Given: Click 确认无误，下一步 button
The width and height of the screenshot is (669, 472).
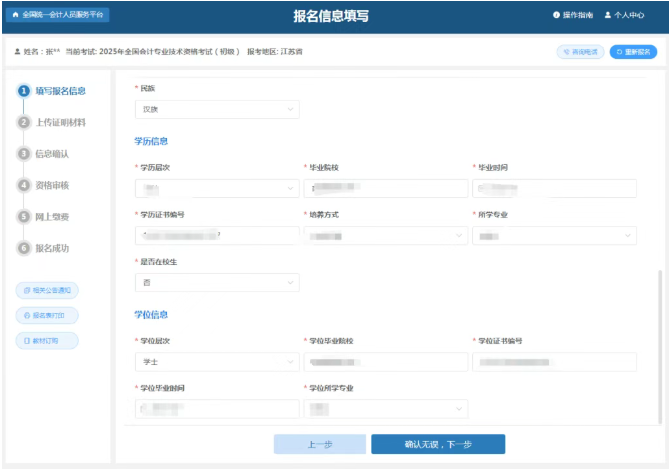Looking at the screenshot, I should click(437, 444).
